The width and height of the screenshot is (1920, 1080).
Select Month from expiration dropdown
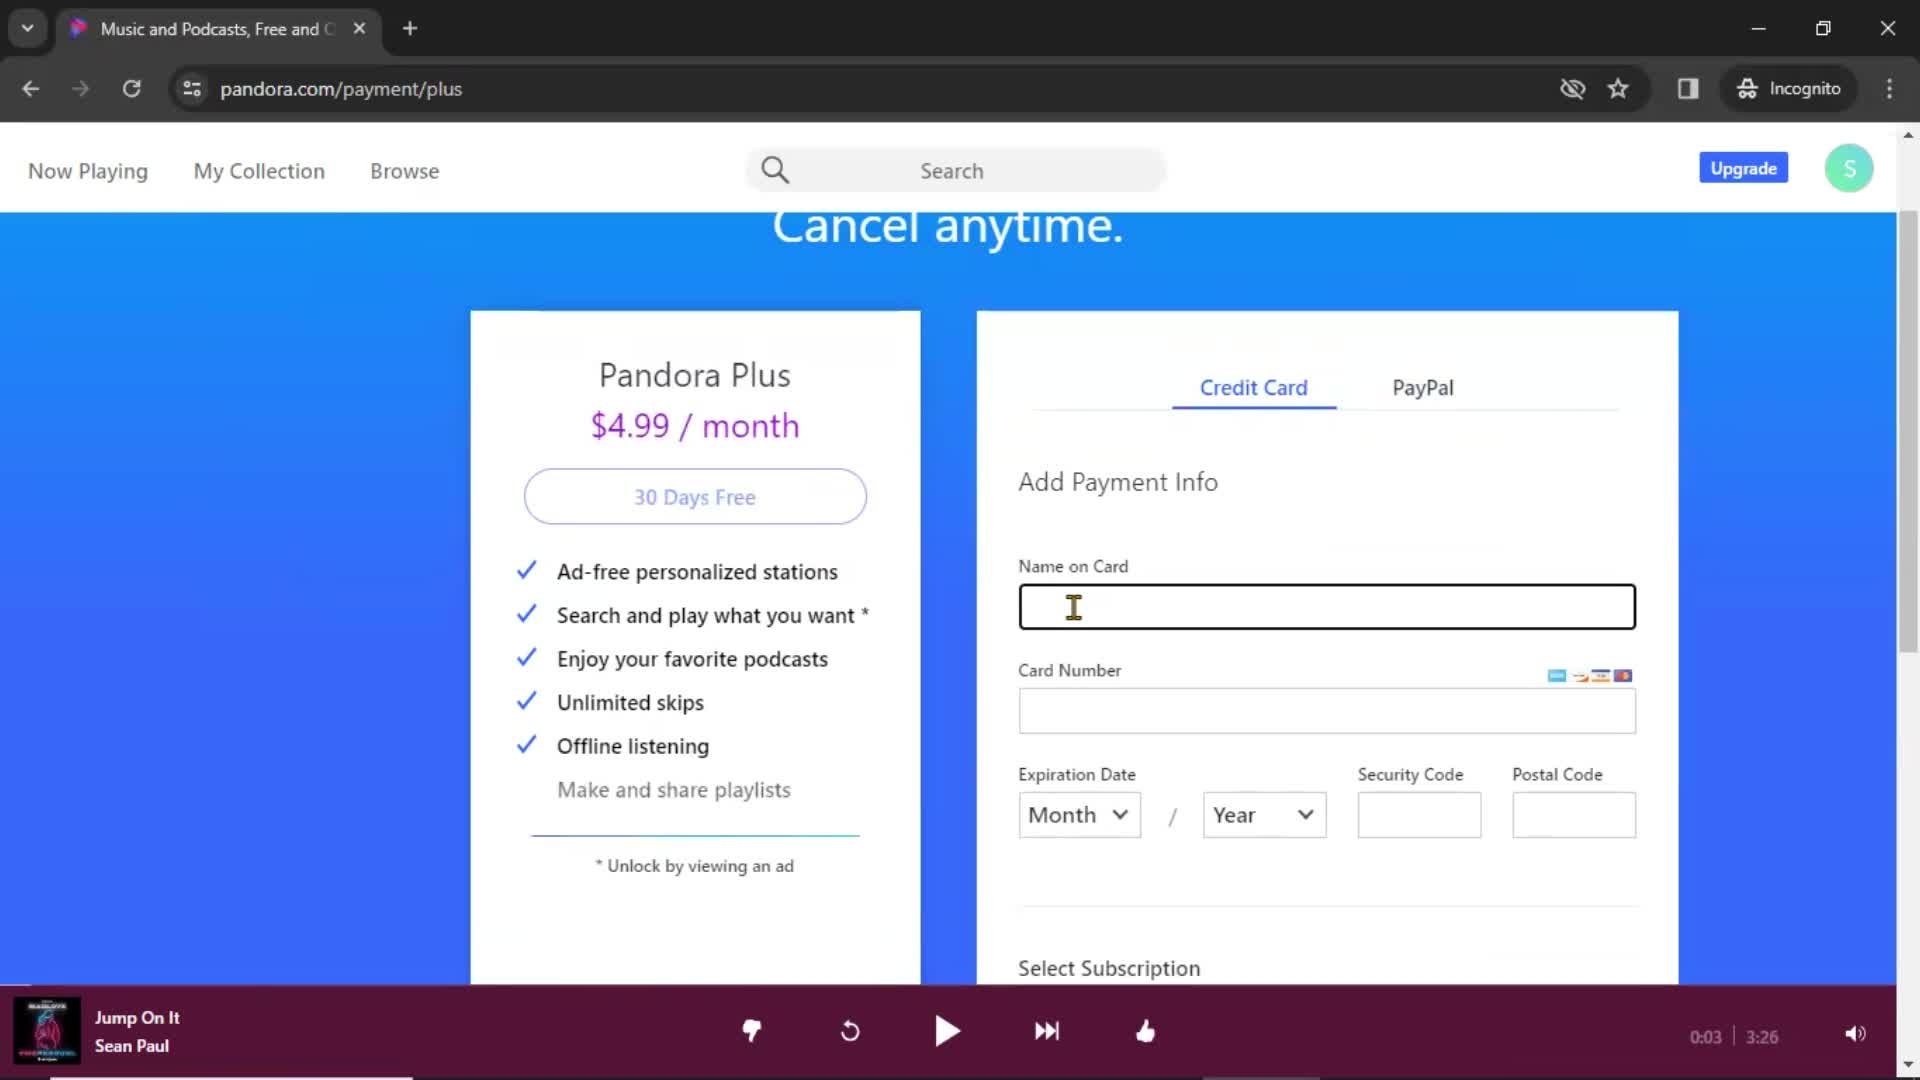[x=1076, y=814]
